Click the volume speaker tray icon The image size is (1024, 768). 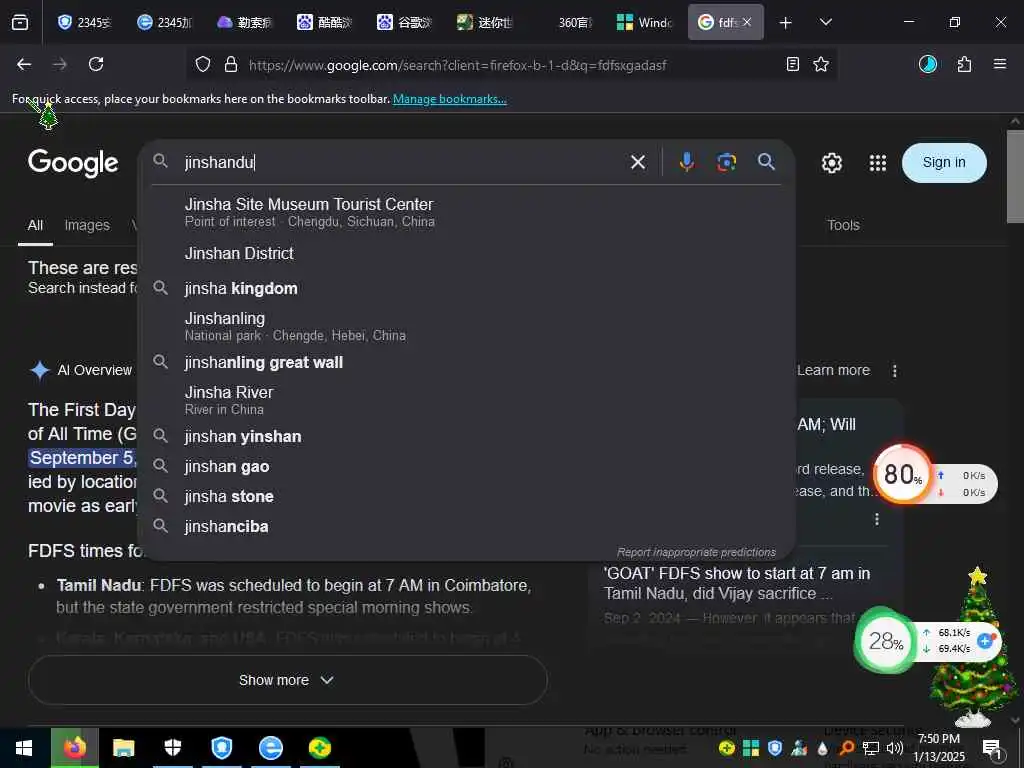pyautogui.click(x=894, y=747)
